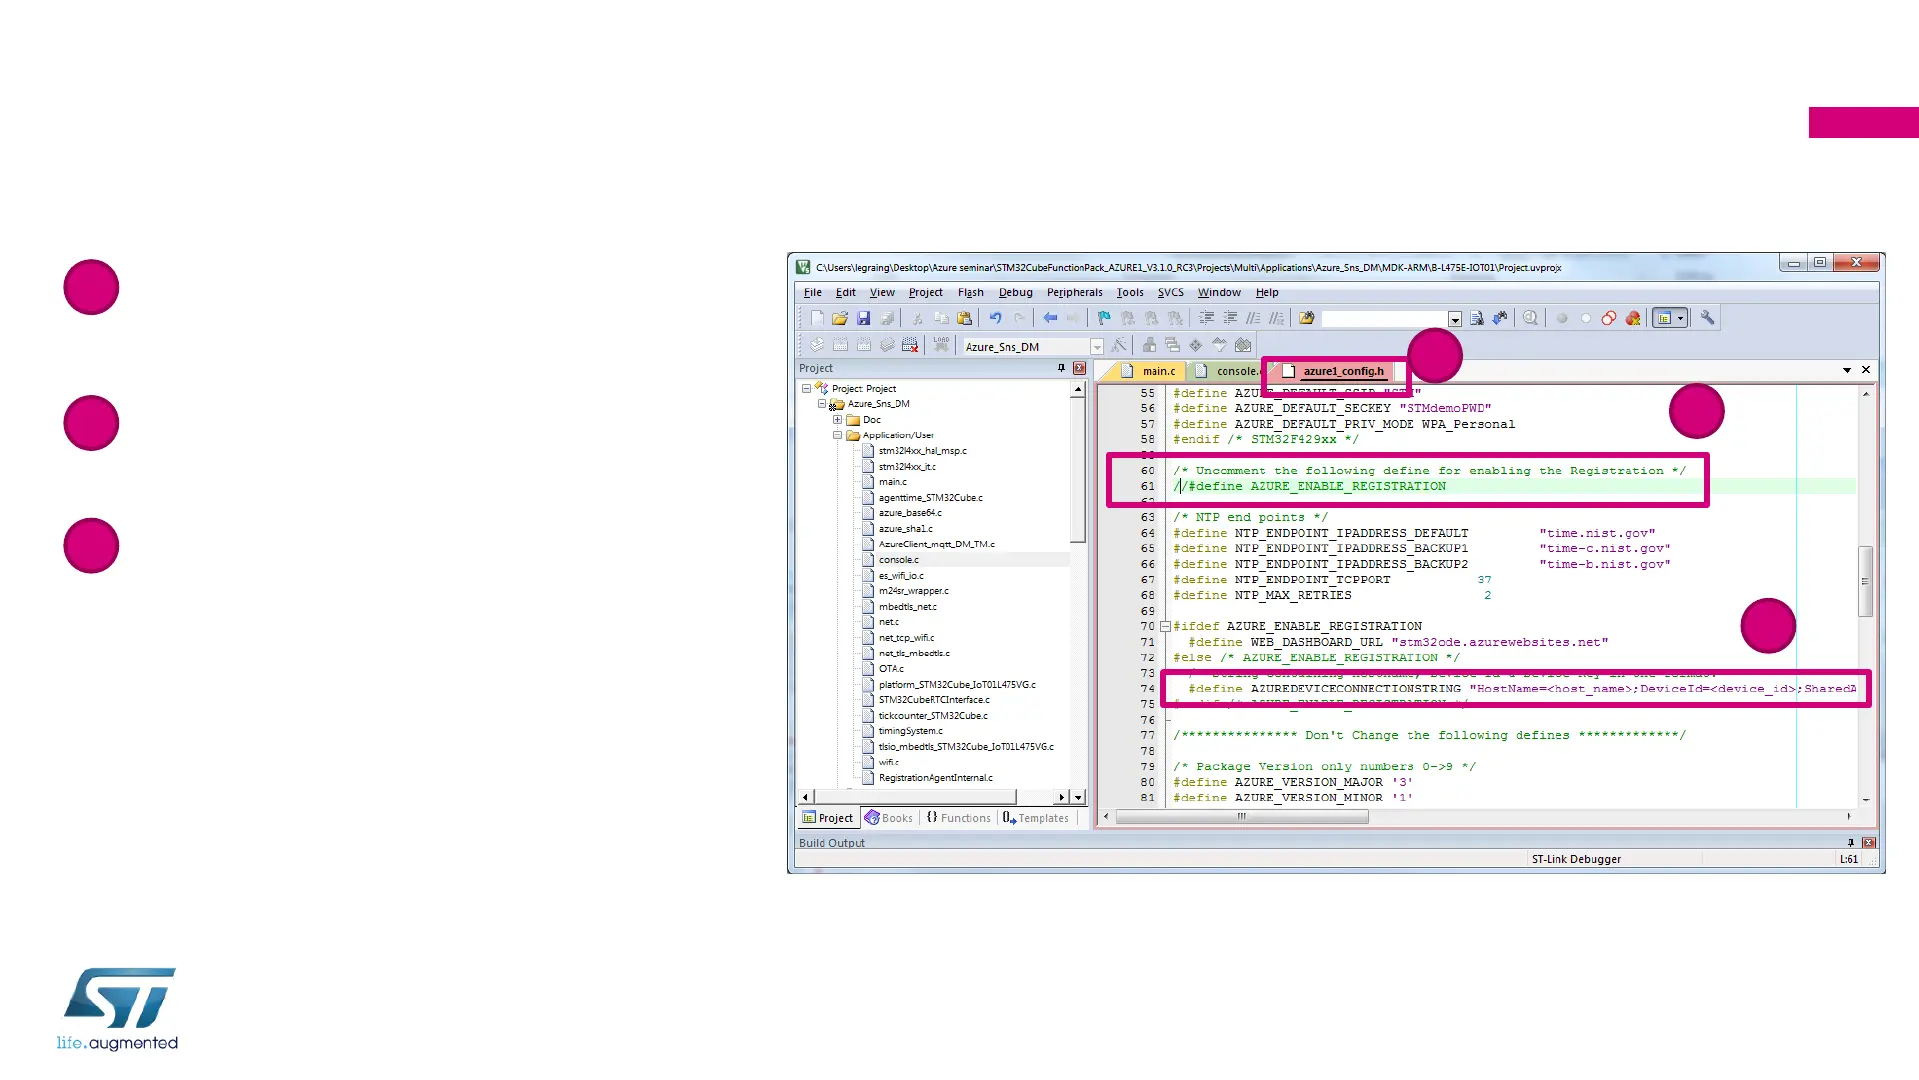Open the editor tab list dropdown arrow
1919x1080 pixels.
point(1847,370)
